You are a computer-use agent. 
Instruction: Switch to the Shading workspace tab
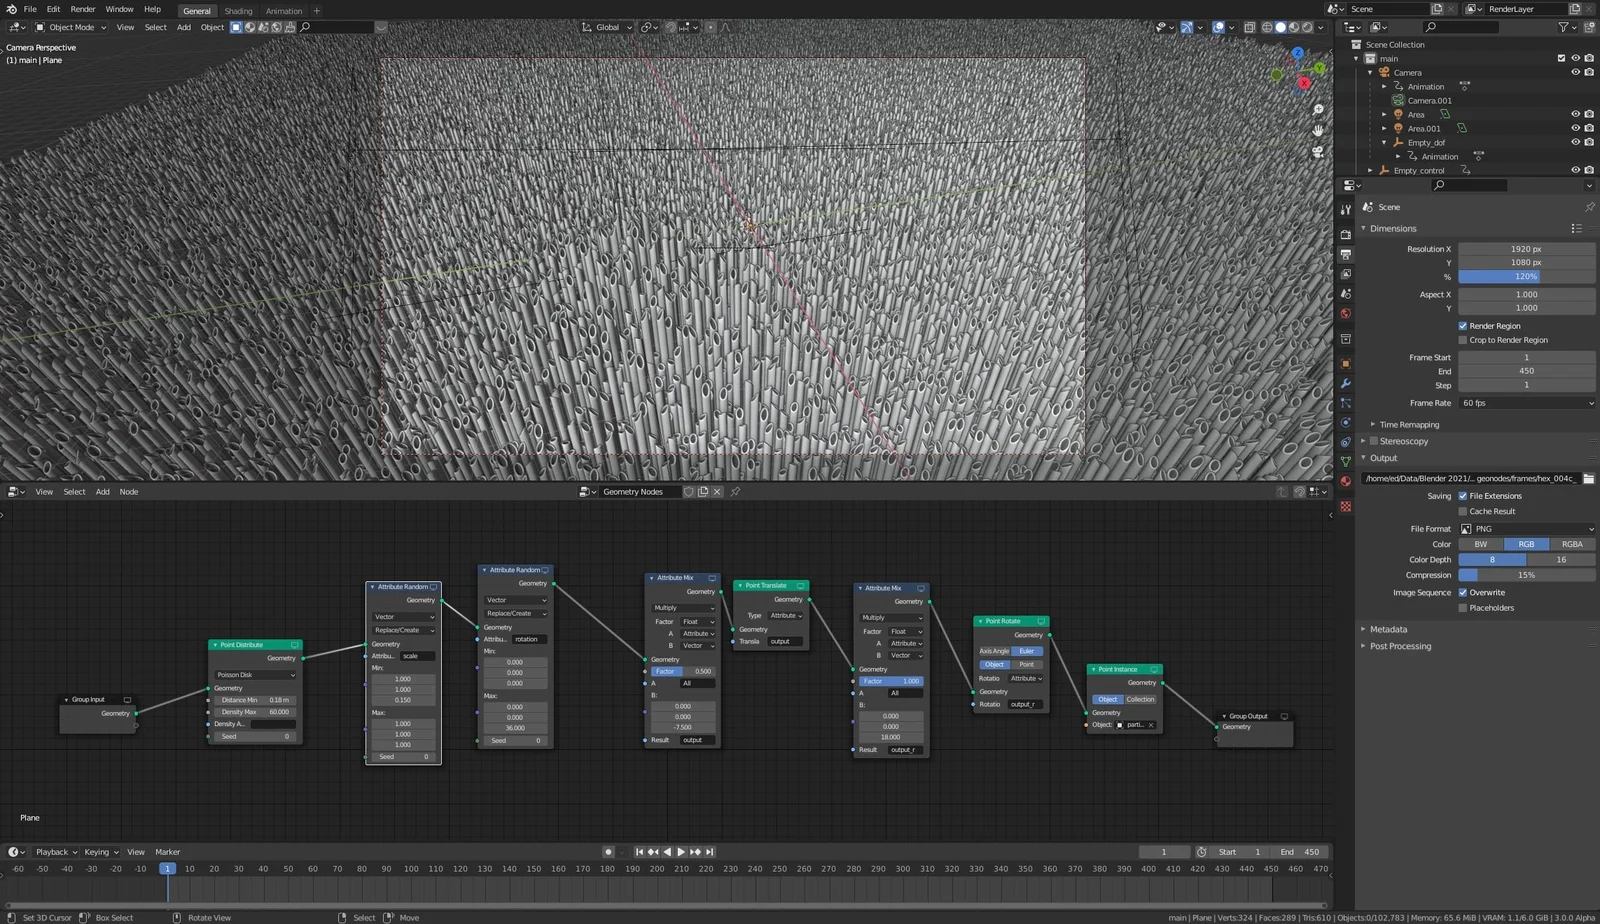(x=239, y=11)
